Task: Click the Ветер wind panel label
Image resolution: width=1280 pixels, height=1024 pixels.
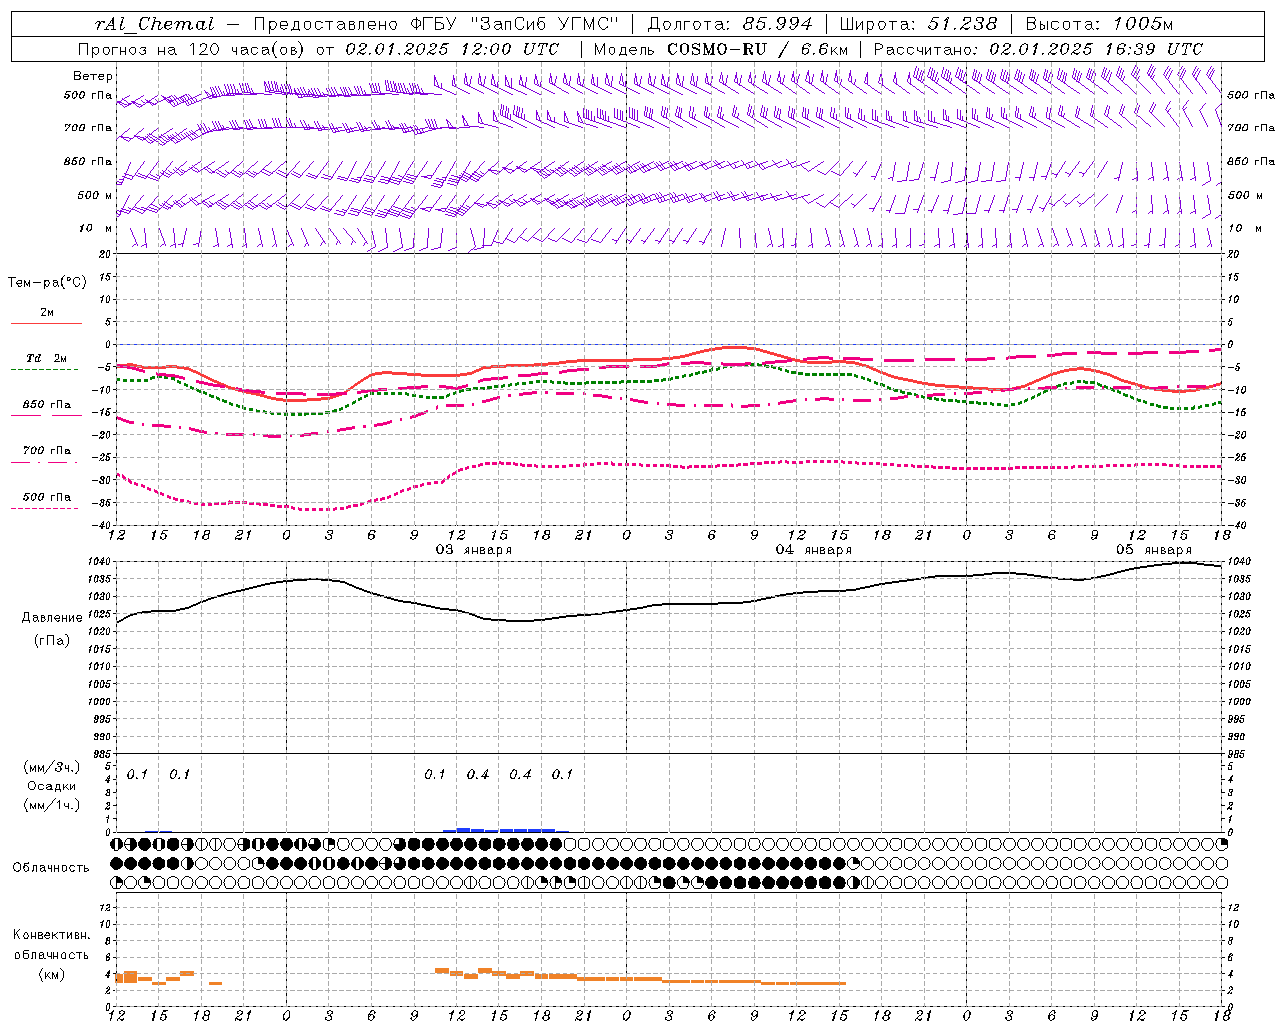Action: [93, 76]
